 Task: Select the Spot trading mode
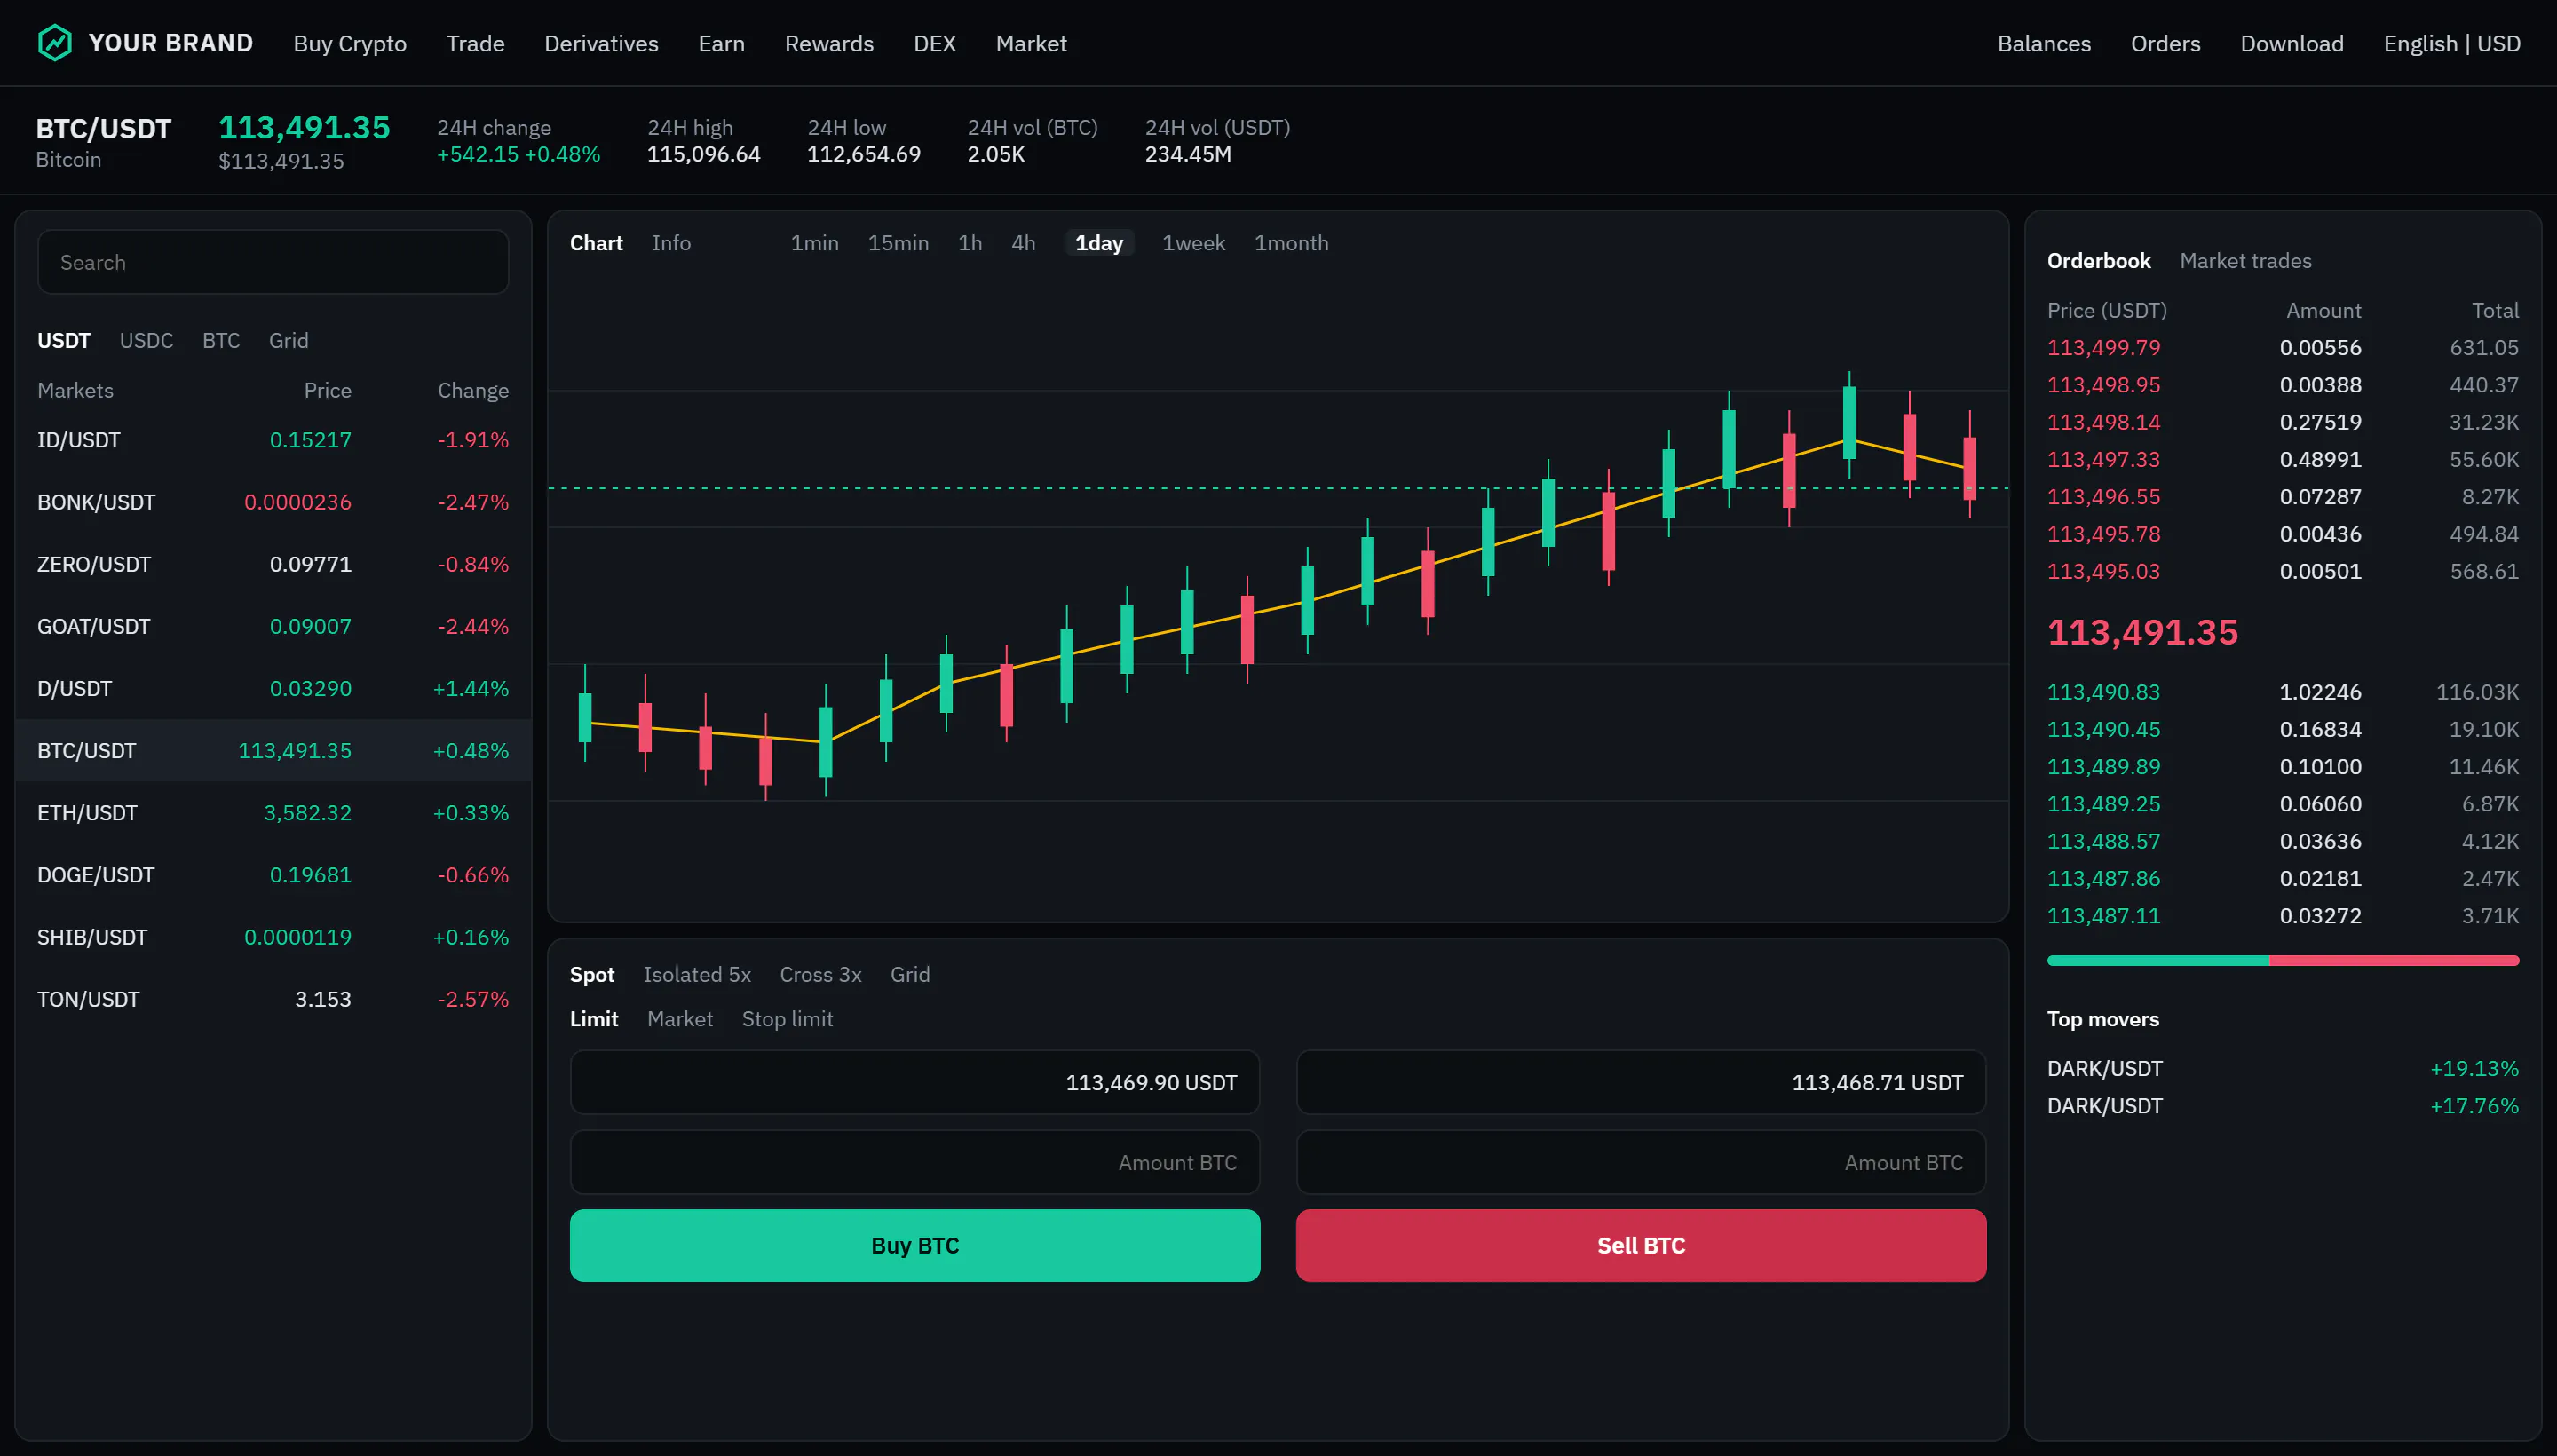[x=592, y=975]
